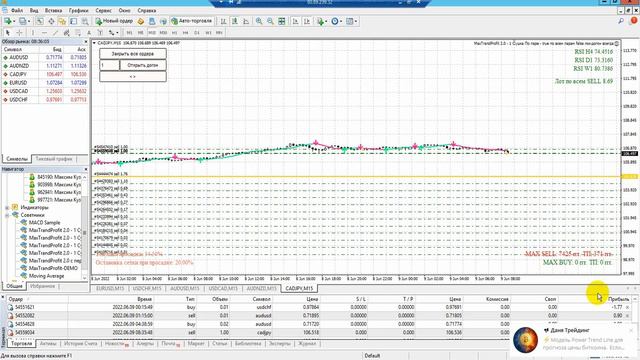
Task: Switch to M30 timeframe
Action: [x=163, y=33]
